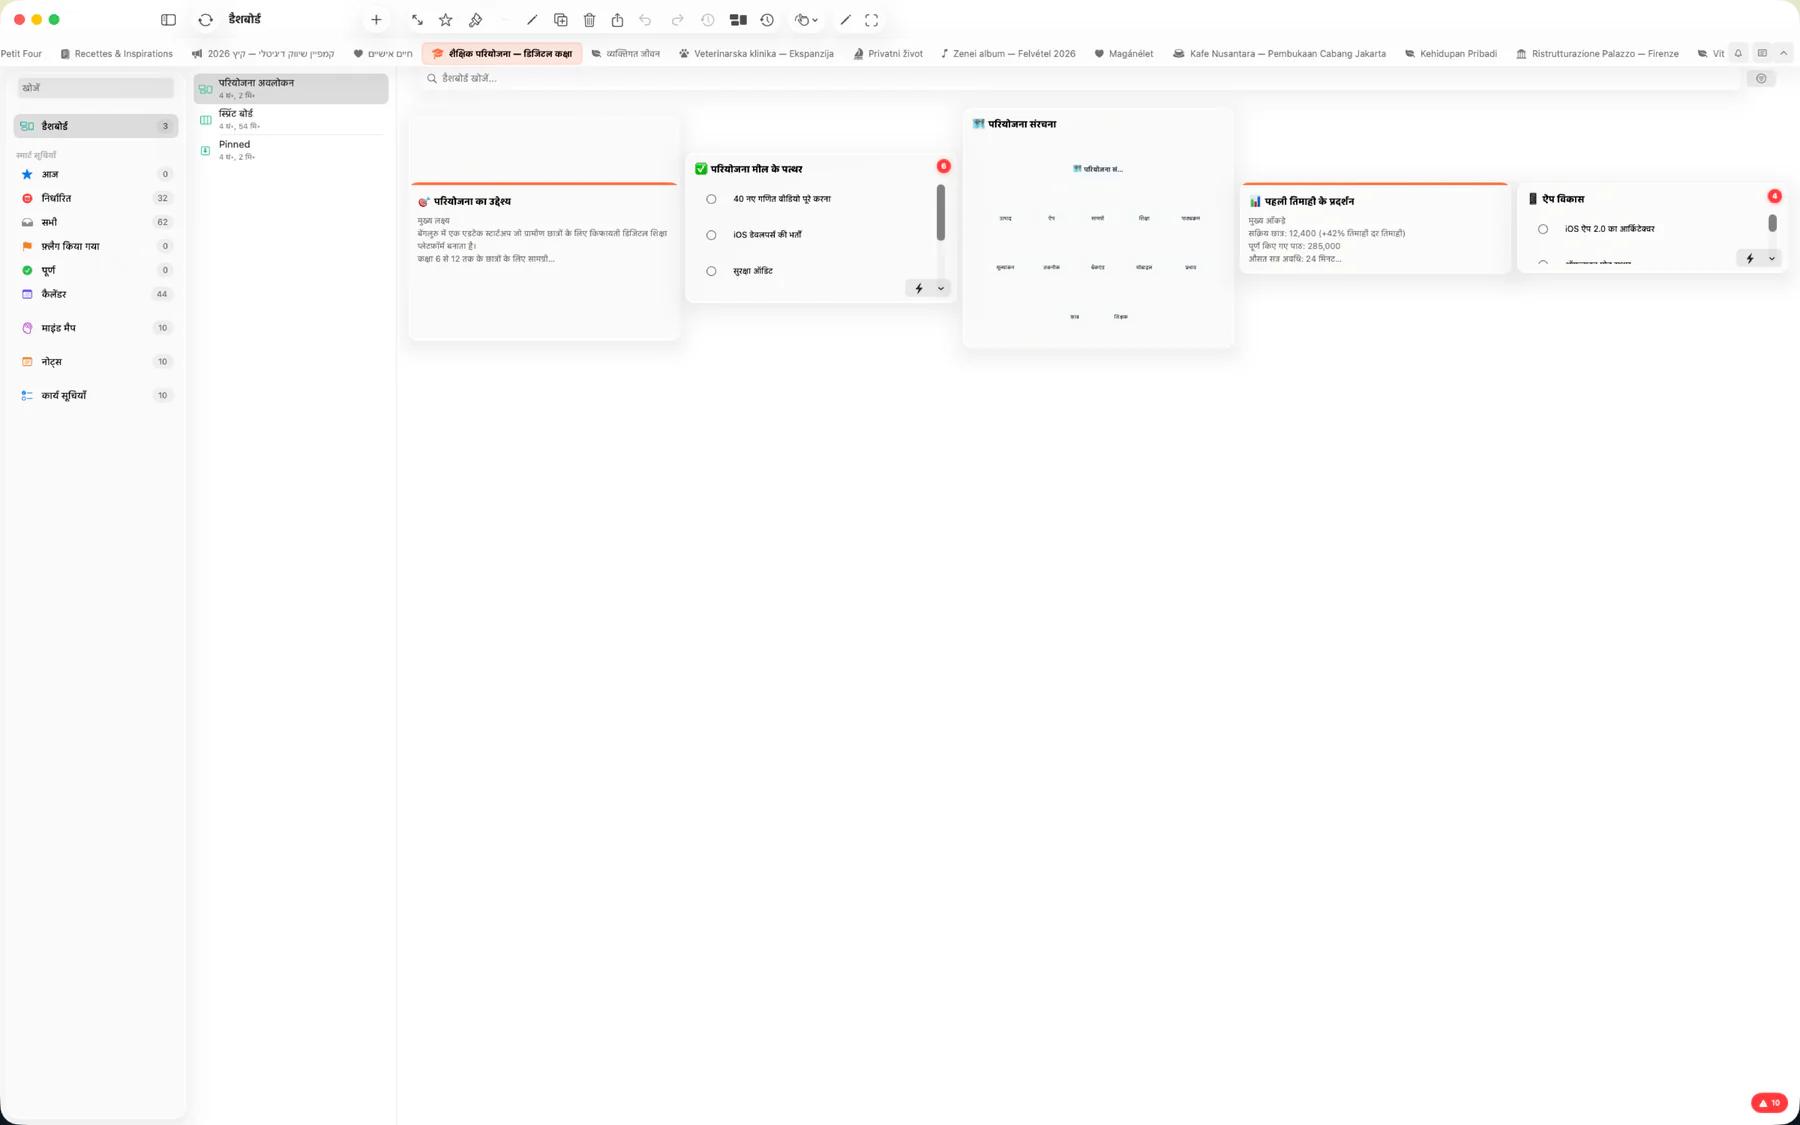Open 'निर्धारित' smart list

pyautogui.click(x=96, y=198)
